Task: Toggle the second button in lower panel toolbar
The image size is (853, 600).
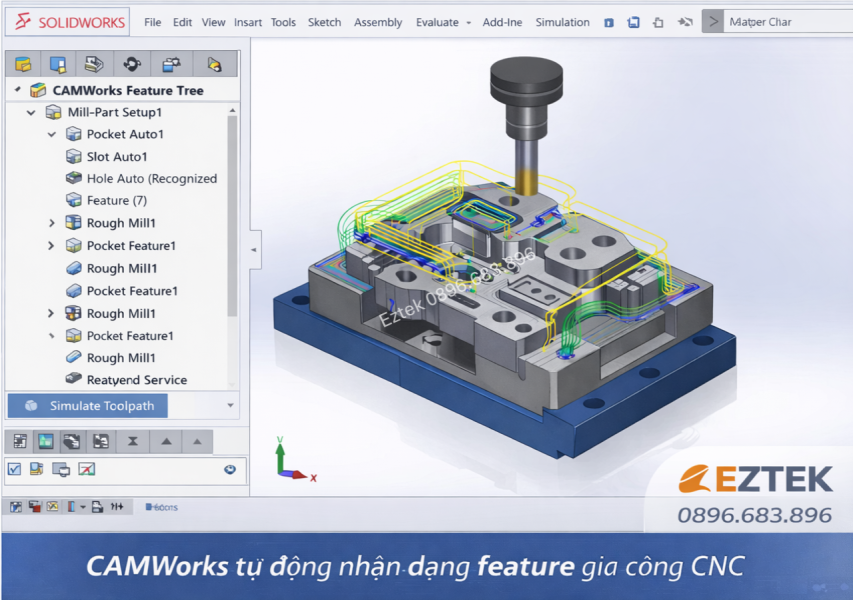Action: pos(45,441)
